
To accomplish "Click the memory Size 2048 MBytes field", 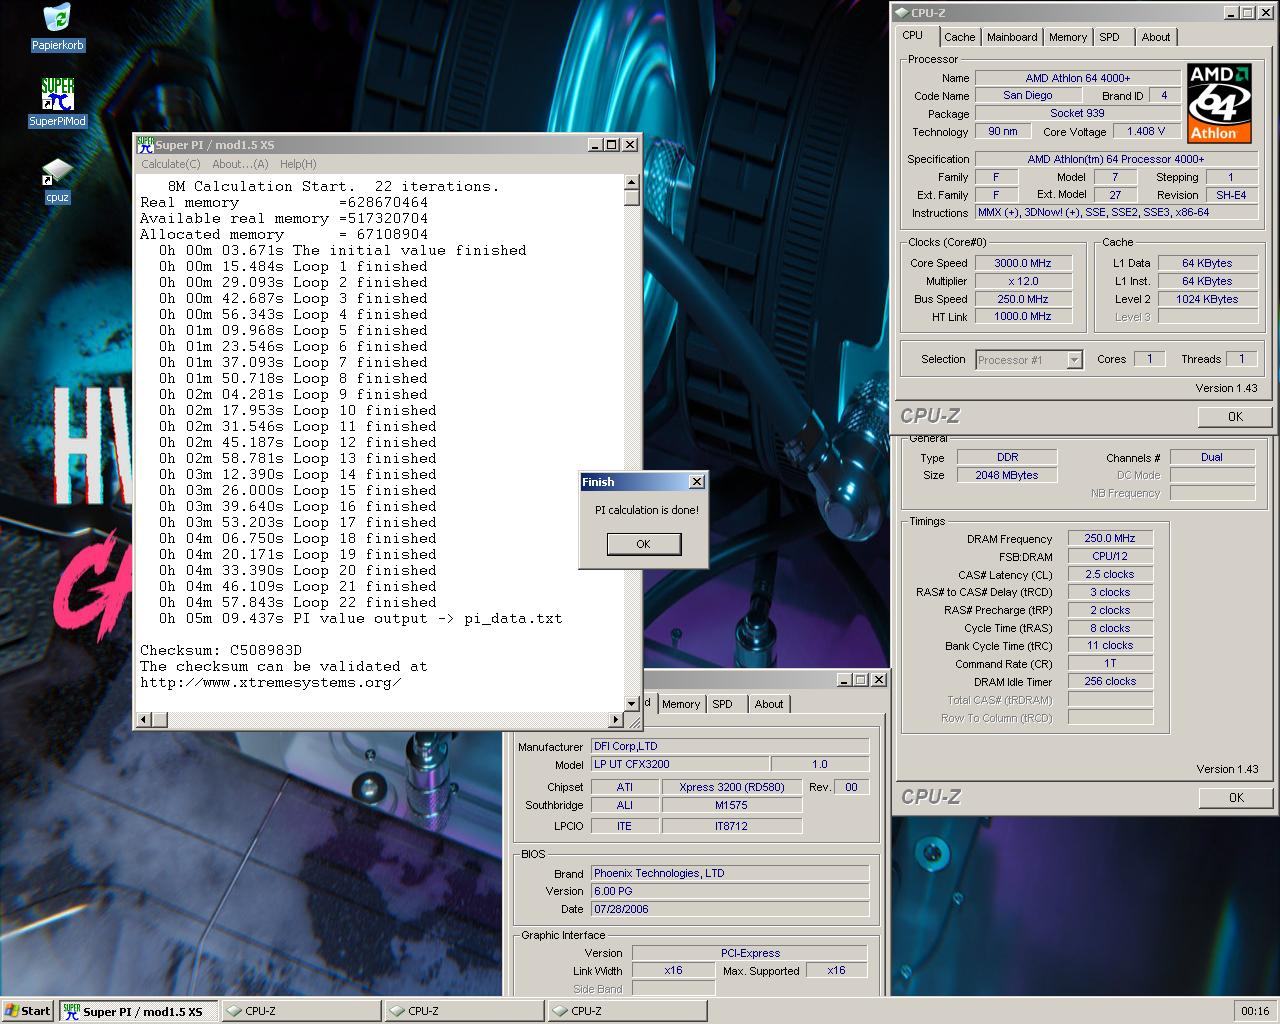I will click(x=1007, y=475).
